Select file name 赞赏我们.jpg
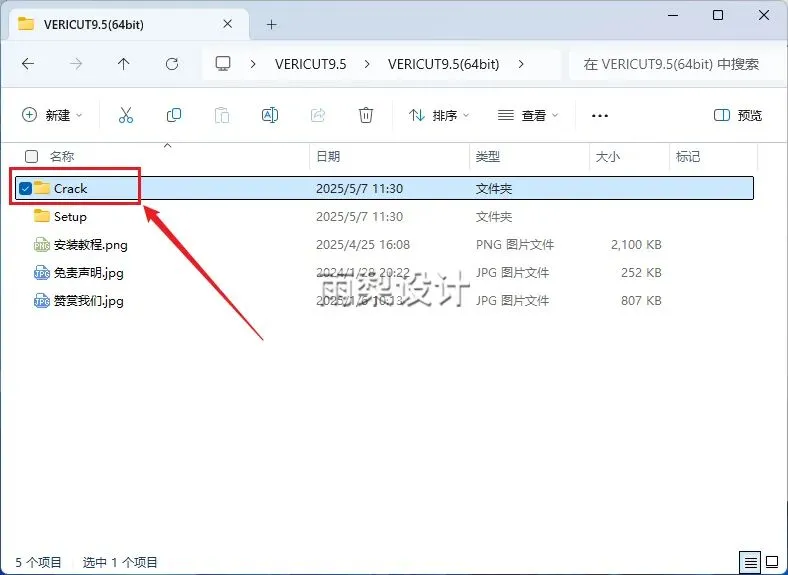The image size is (788, 575). 89,301
